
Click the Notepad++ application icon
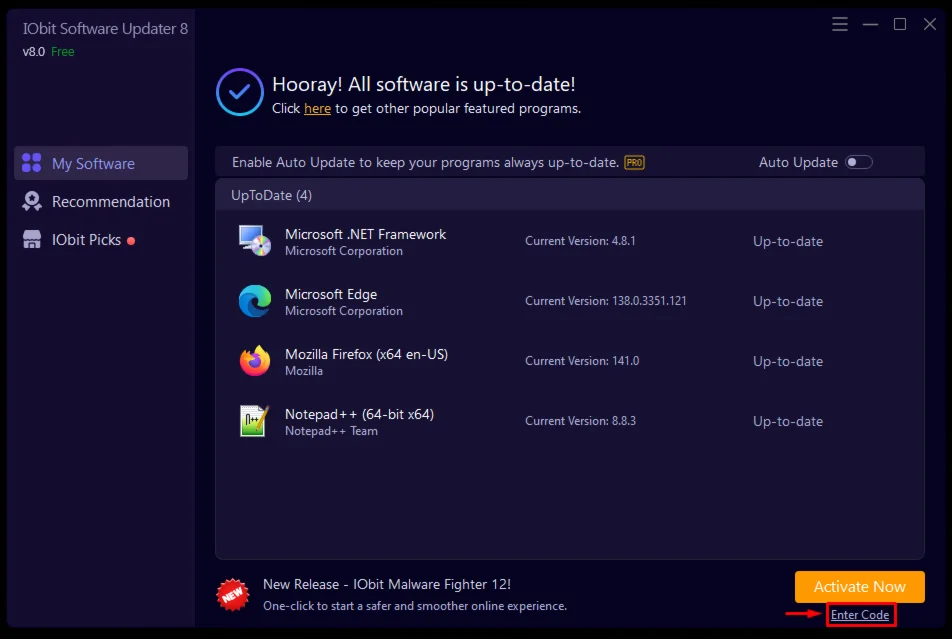(x=254, y=421)
